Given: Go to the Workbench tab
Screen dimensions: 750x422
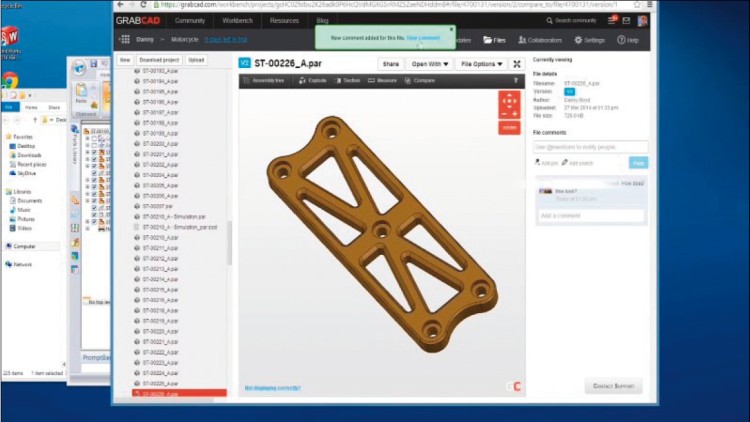Looking at the screenshot, I should (x=238, y=19).
